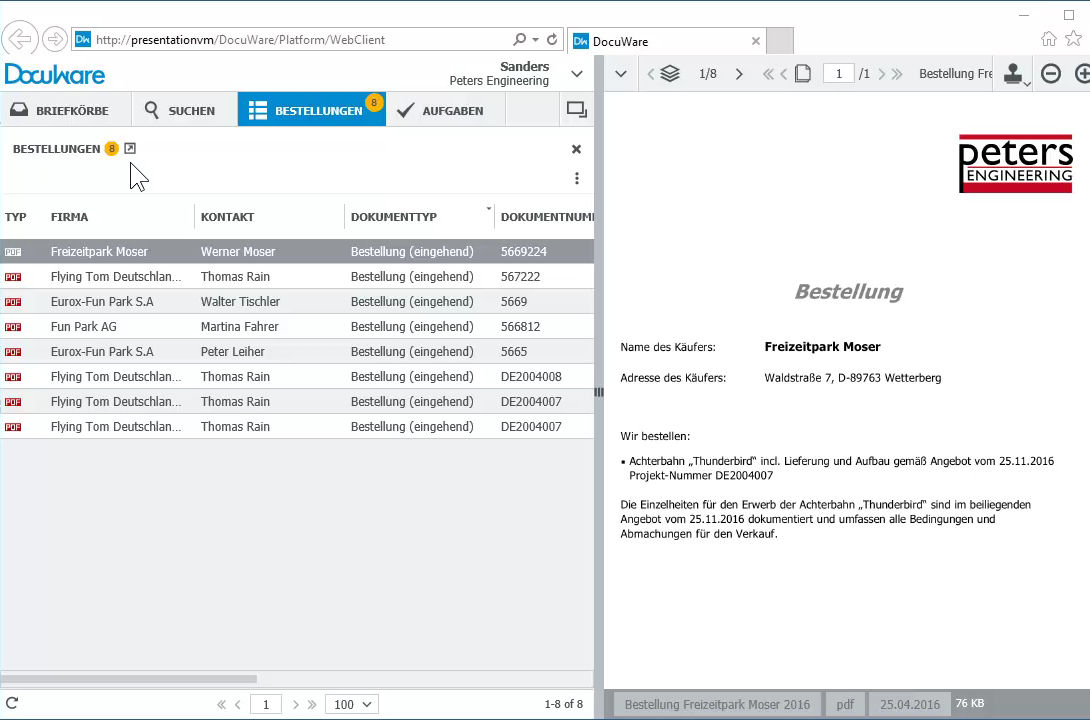Open the three-dot list options menu
This screenshot has height=720, width=1090.
(577, 179)
